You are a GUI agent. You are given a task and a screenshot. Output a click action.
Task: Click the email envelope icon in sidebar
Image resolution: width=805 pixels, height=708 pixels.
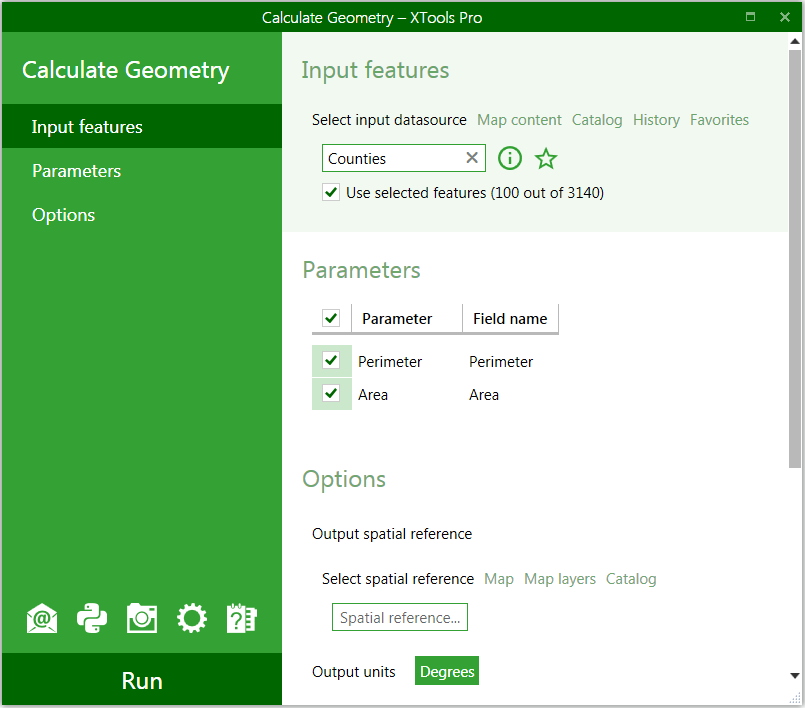point(42,618)
